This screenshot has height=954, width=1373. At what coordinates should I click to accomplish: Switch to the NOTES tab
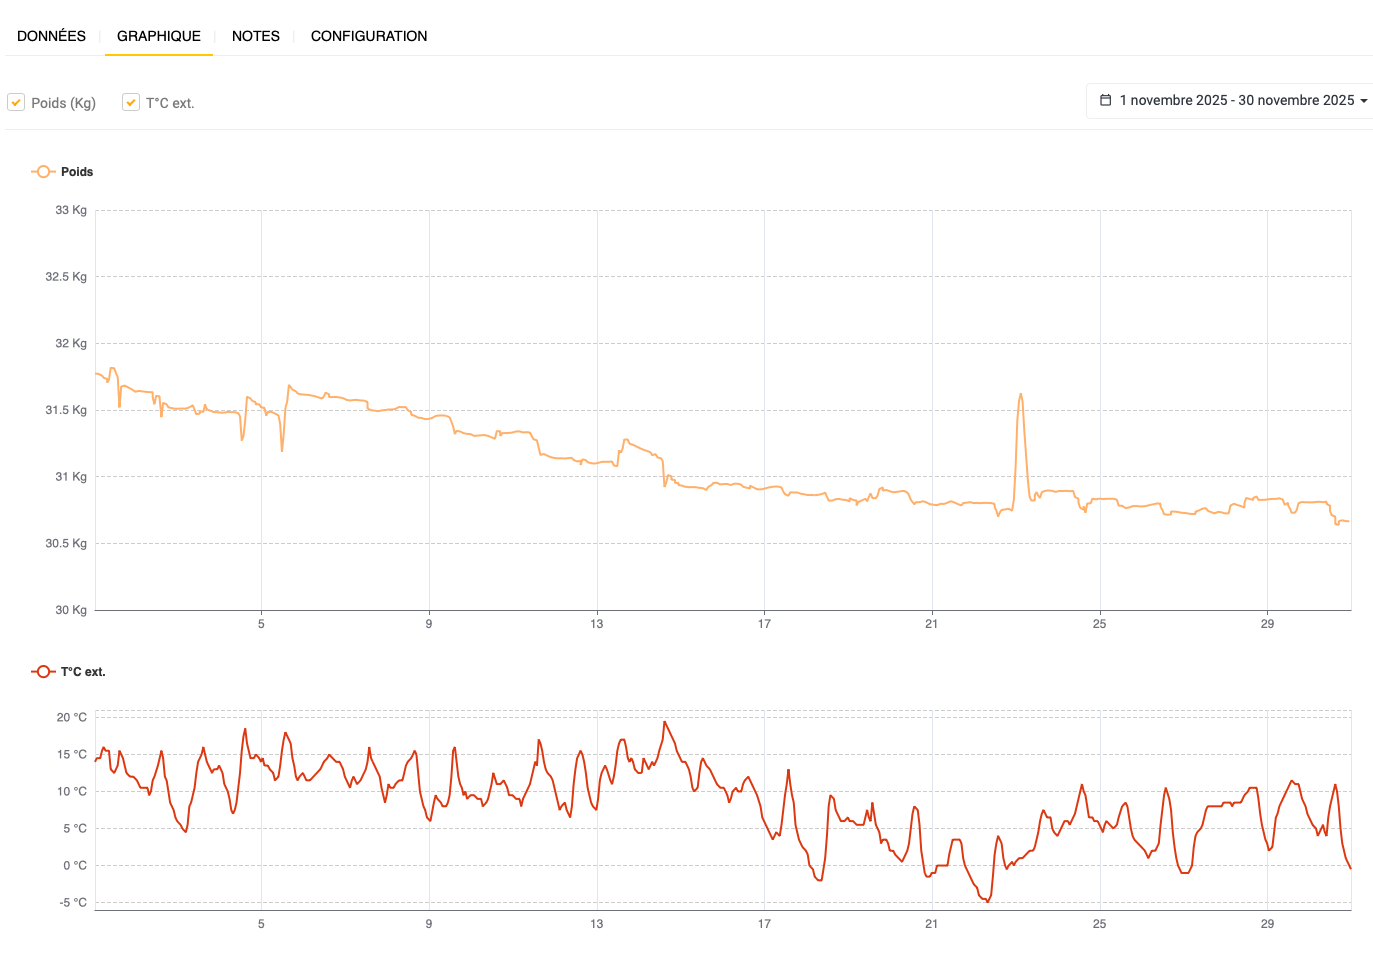click(x=255, y=36)
